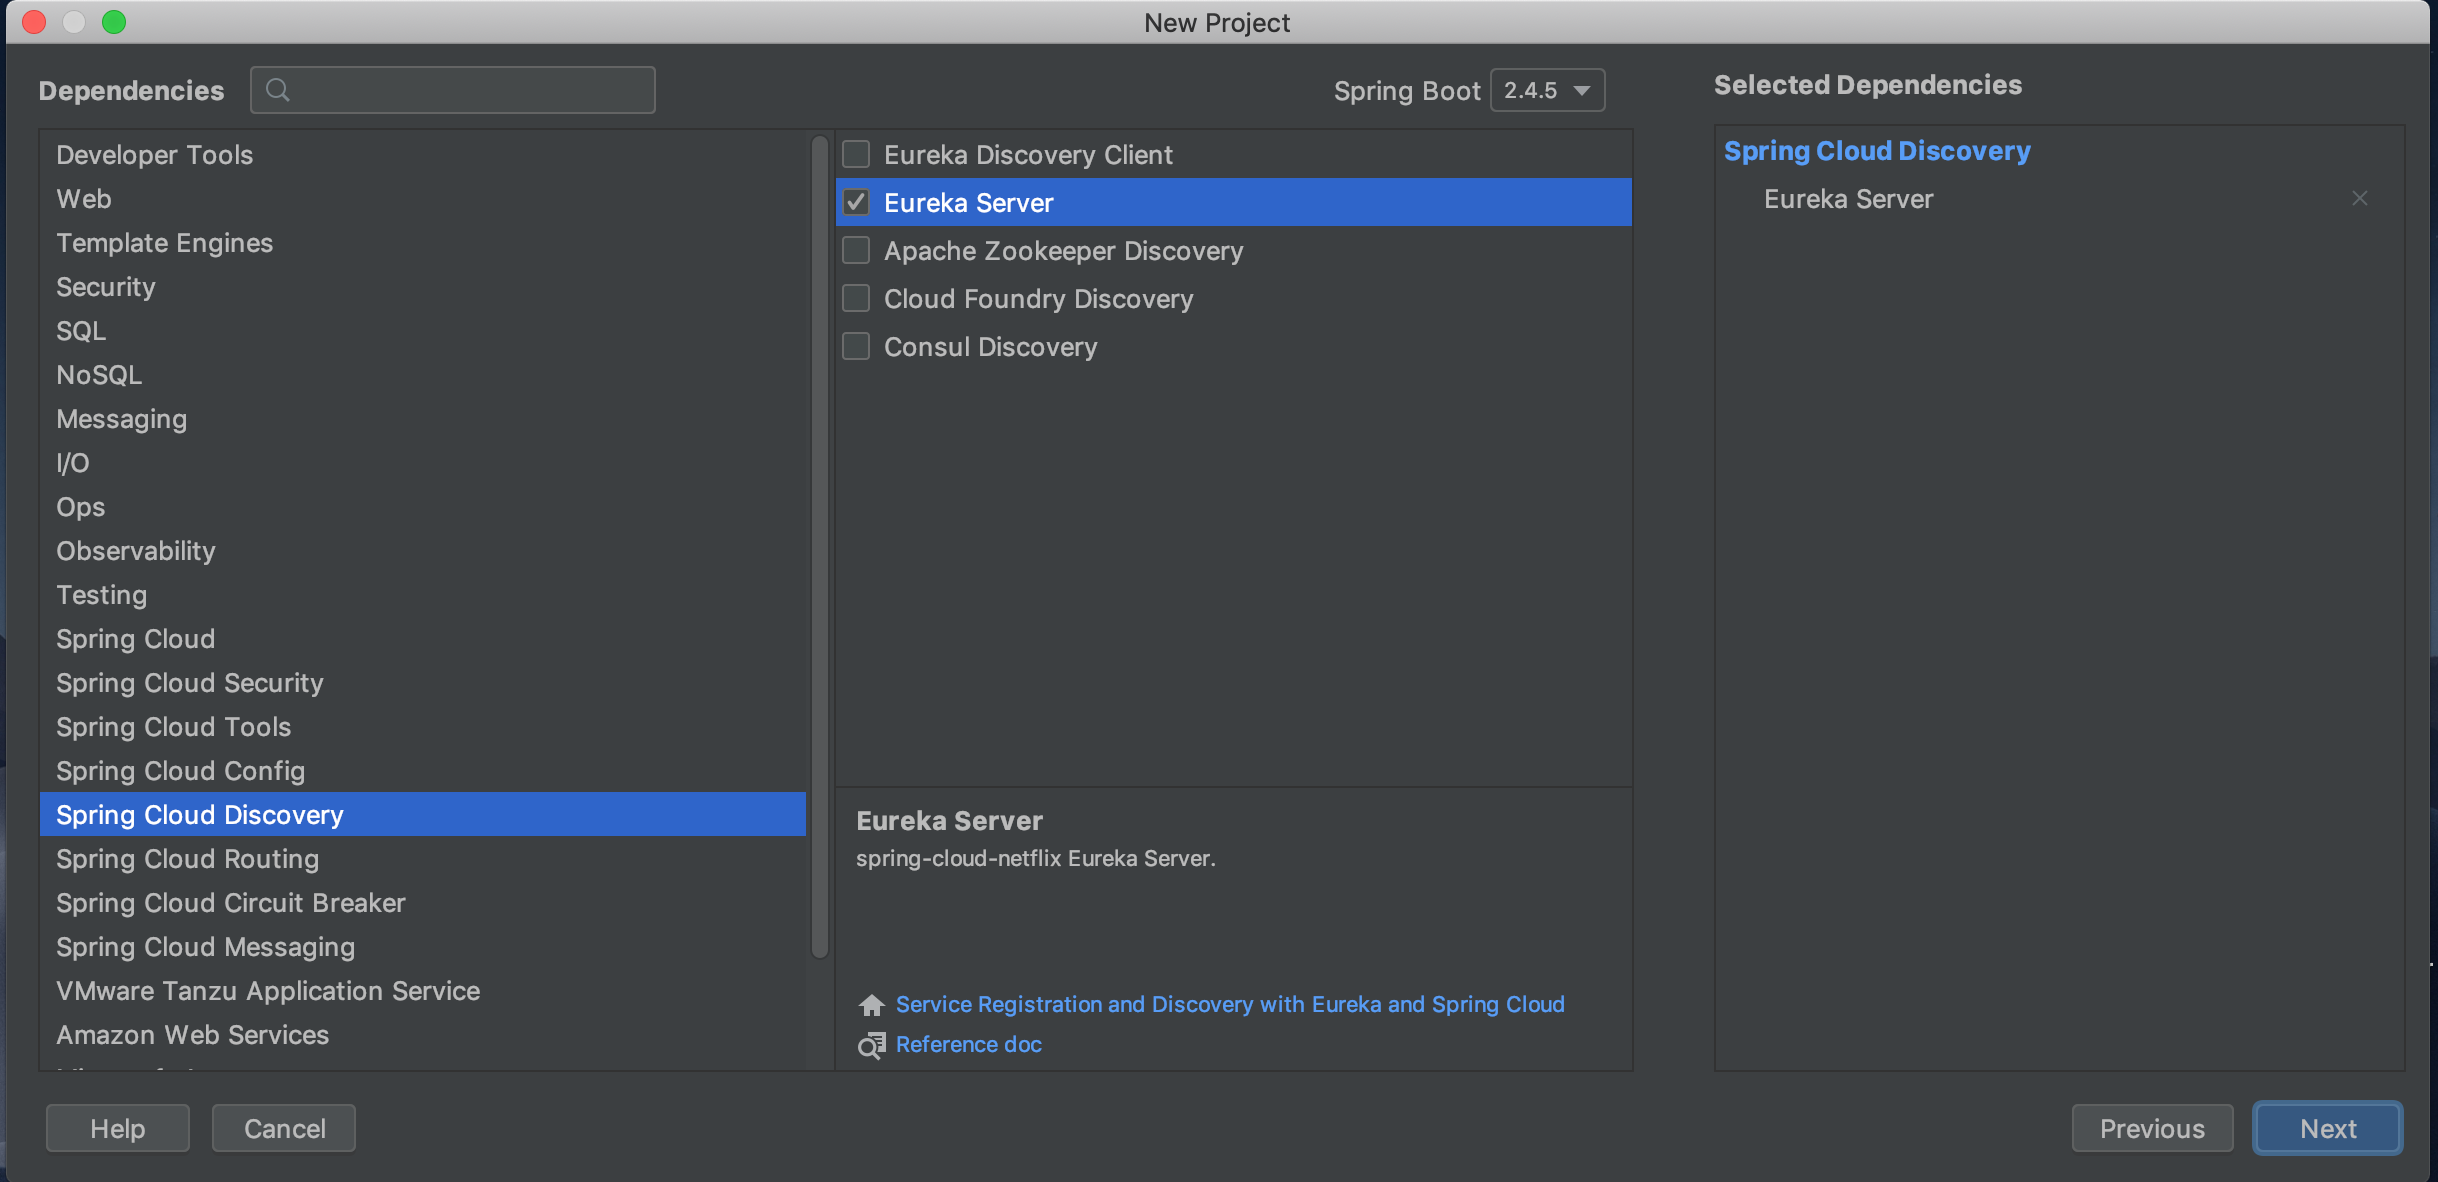Remove Eureka Server via the X icon
Screen dimensions: 2438x1182
(x=2359, y=198)
